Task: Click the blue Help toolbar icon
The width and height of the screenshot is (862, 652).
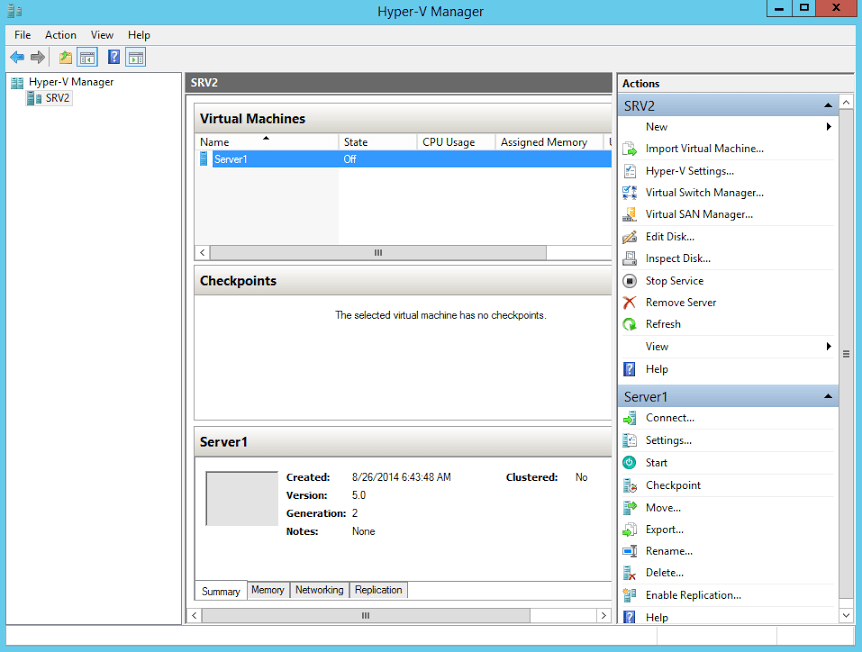Action: 114,57
